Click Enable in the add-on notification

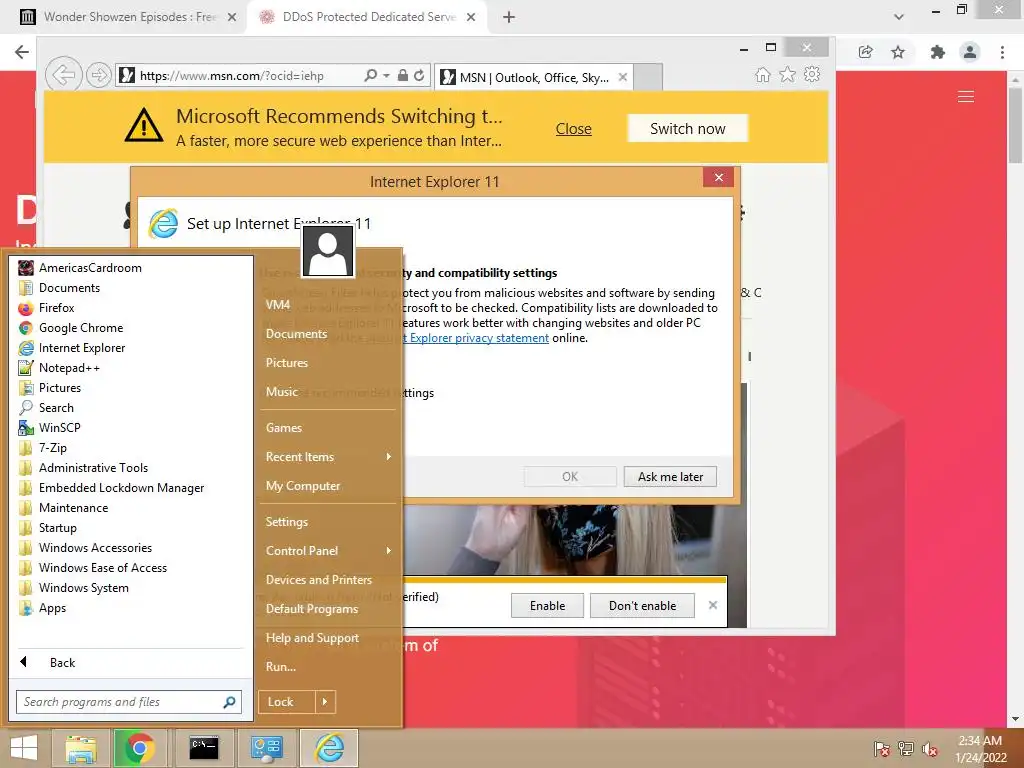547,606
